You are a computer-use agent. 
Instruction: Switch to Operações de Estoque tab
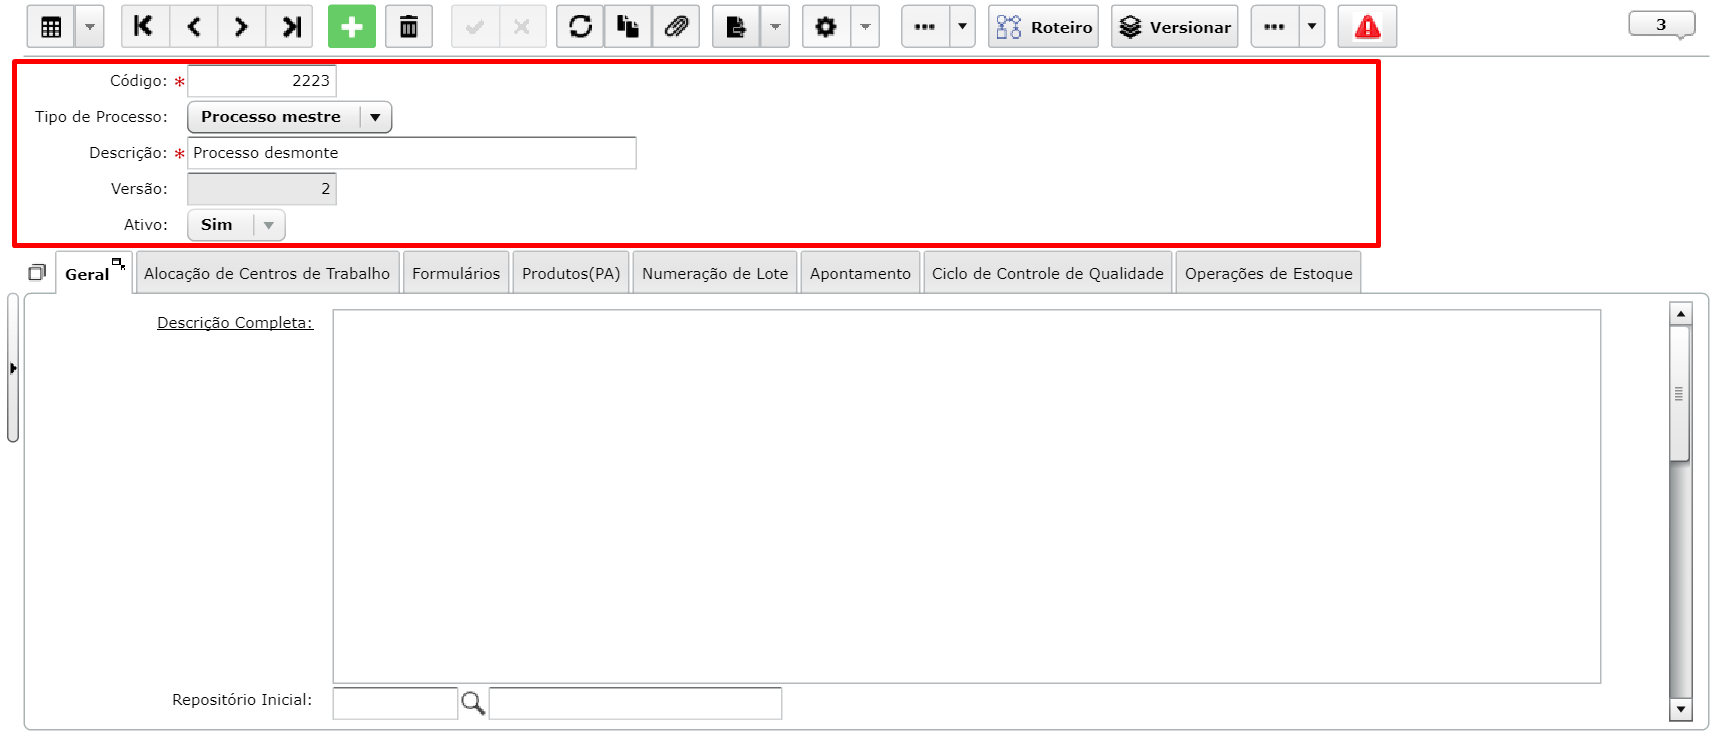(x=1269, y=274)
